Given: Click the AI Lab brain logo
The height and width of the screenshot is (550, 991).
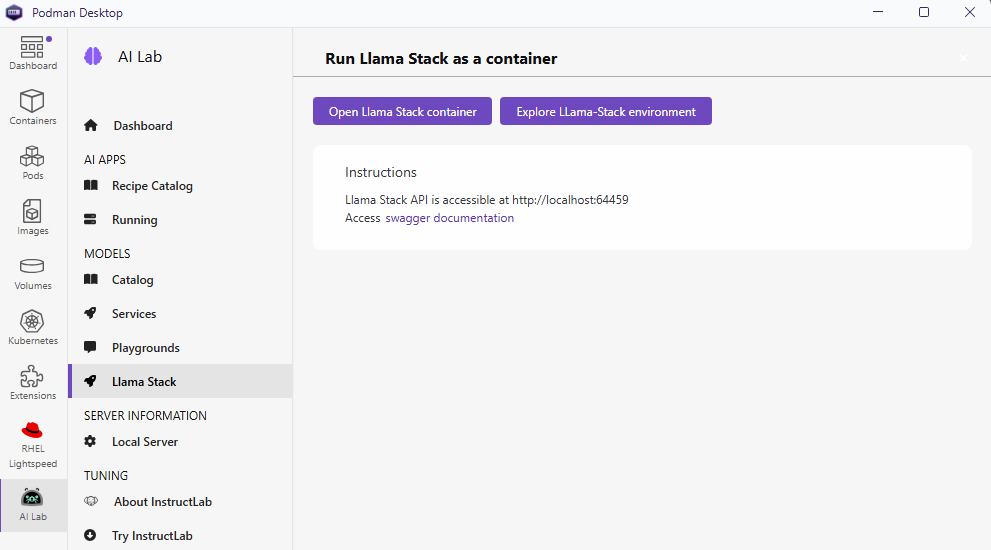Looking at the screenshot, I should (x=93, y=57).
